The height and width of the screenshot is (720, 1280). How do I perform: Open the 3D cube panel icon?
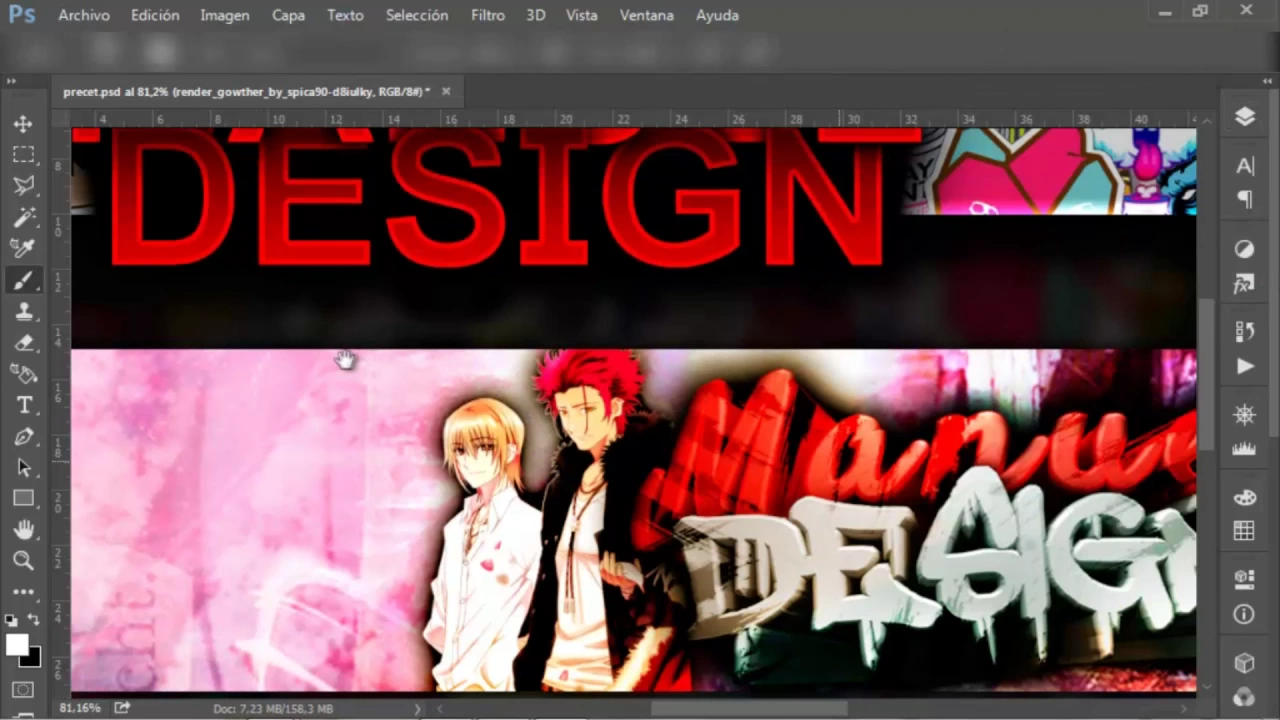tap(1244, 663)
